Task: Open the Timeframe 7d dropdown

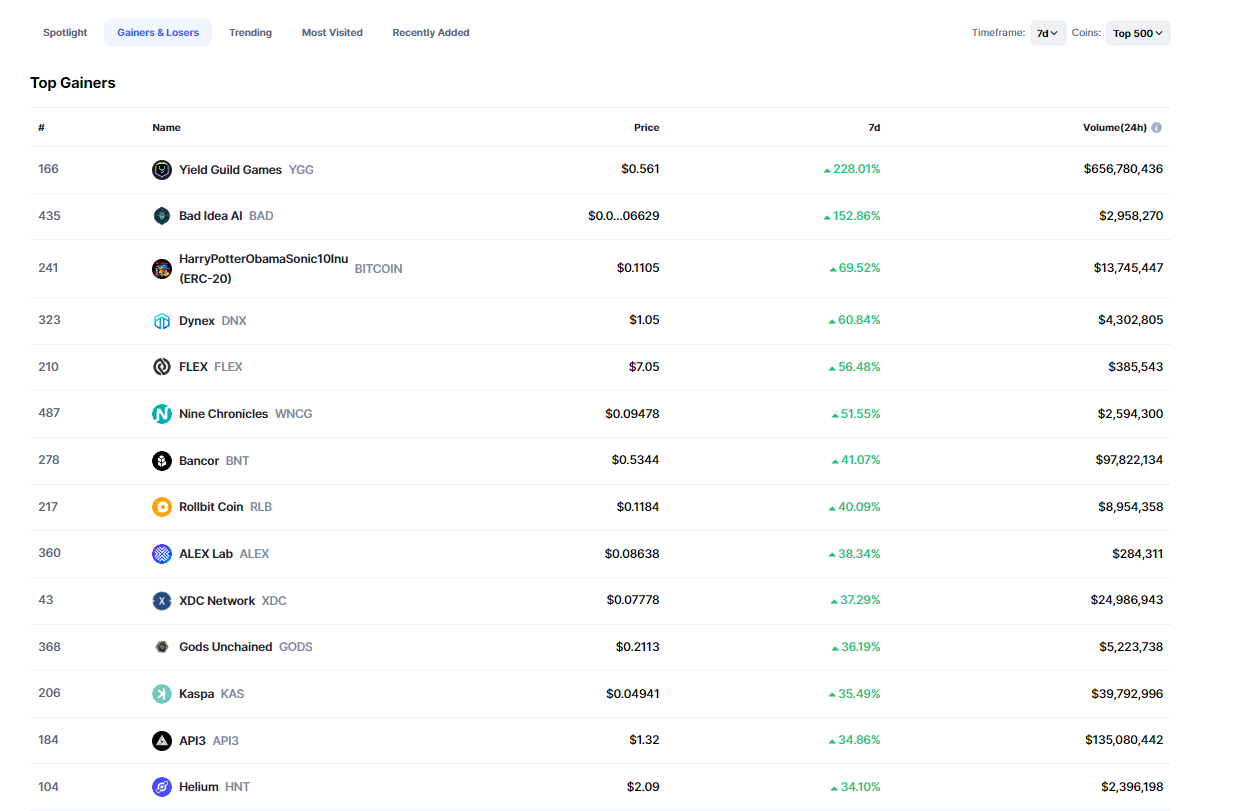Action: point(1047,33)
